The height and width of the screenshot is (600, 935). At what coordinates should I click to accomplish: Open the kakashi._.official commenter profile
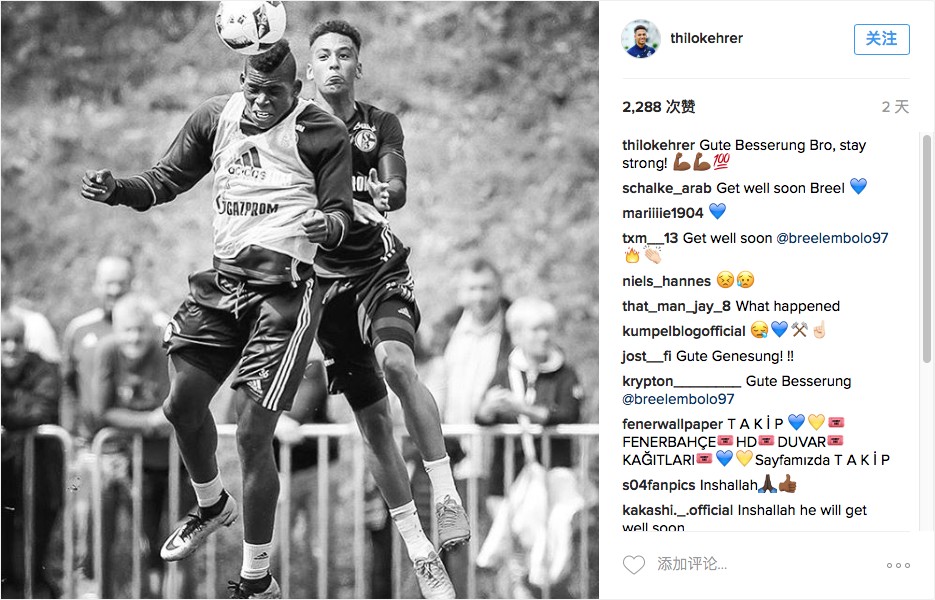pyautogui.click(x=677, y=511)
